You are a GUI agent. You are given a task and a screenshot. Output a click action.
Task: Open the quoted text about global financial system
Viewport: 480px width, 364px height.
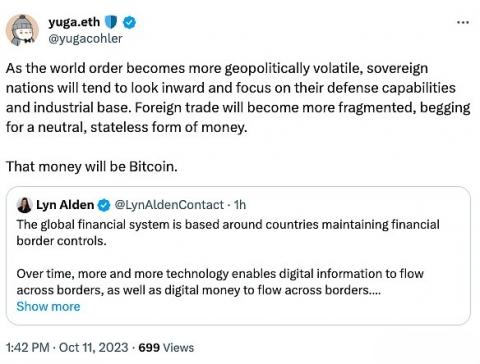coord(228,233)
